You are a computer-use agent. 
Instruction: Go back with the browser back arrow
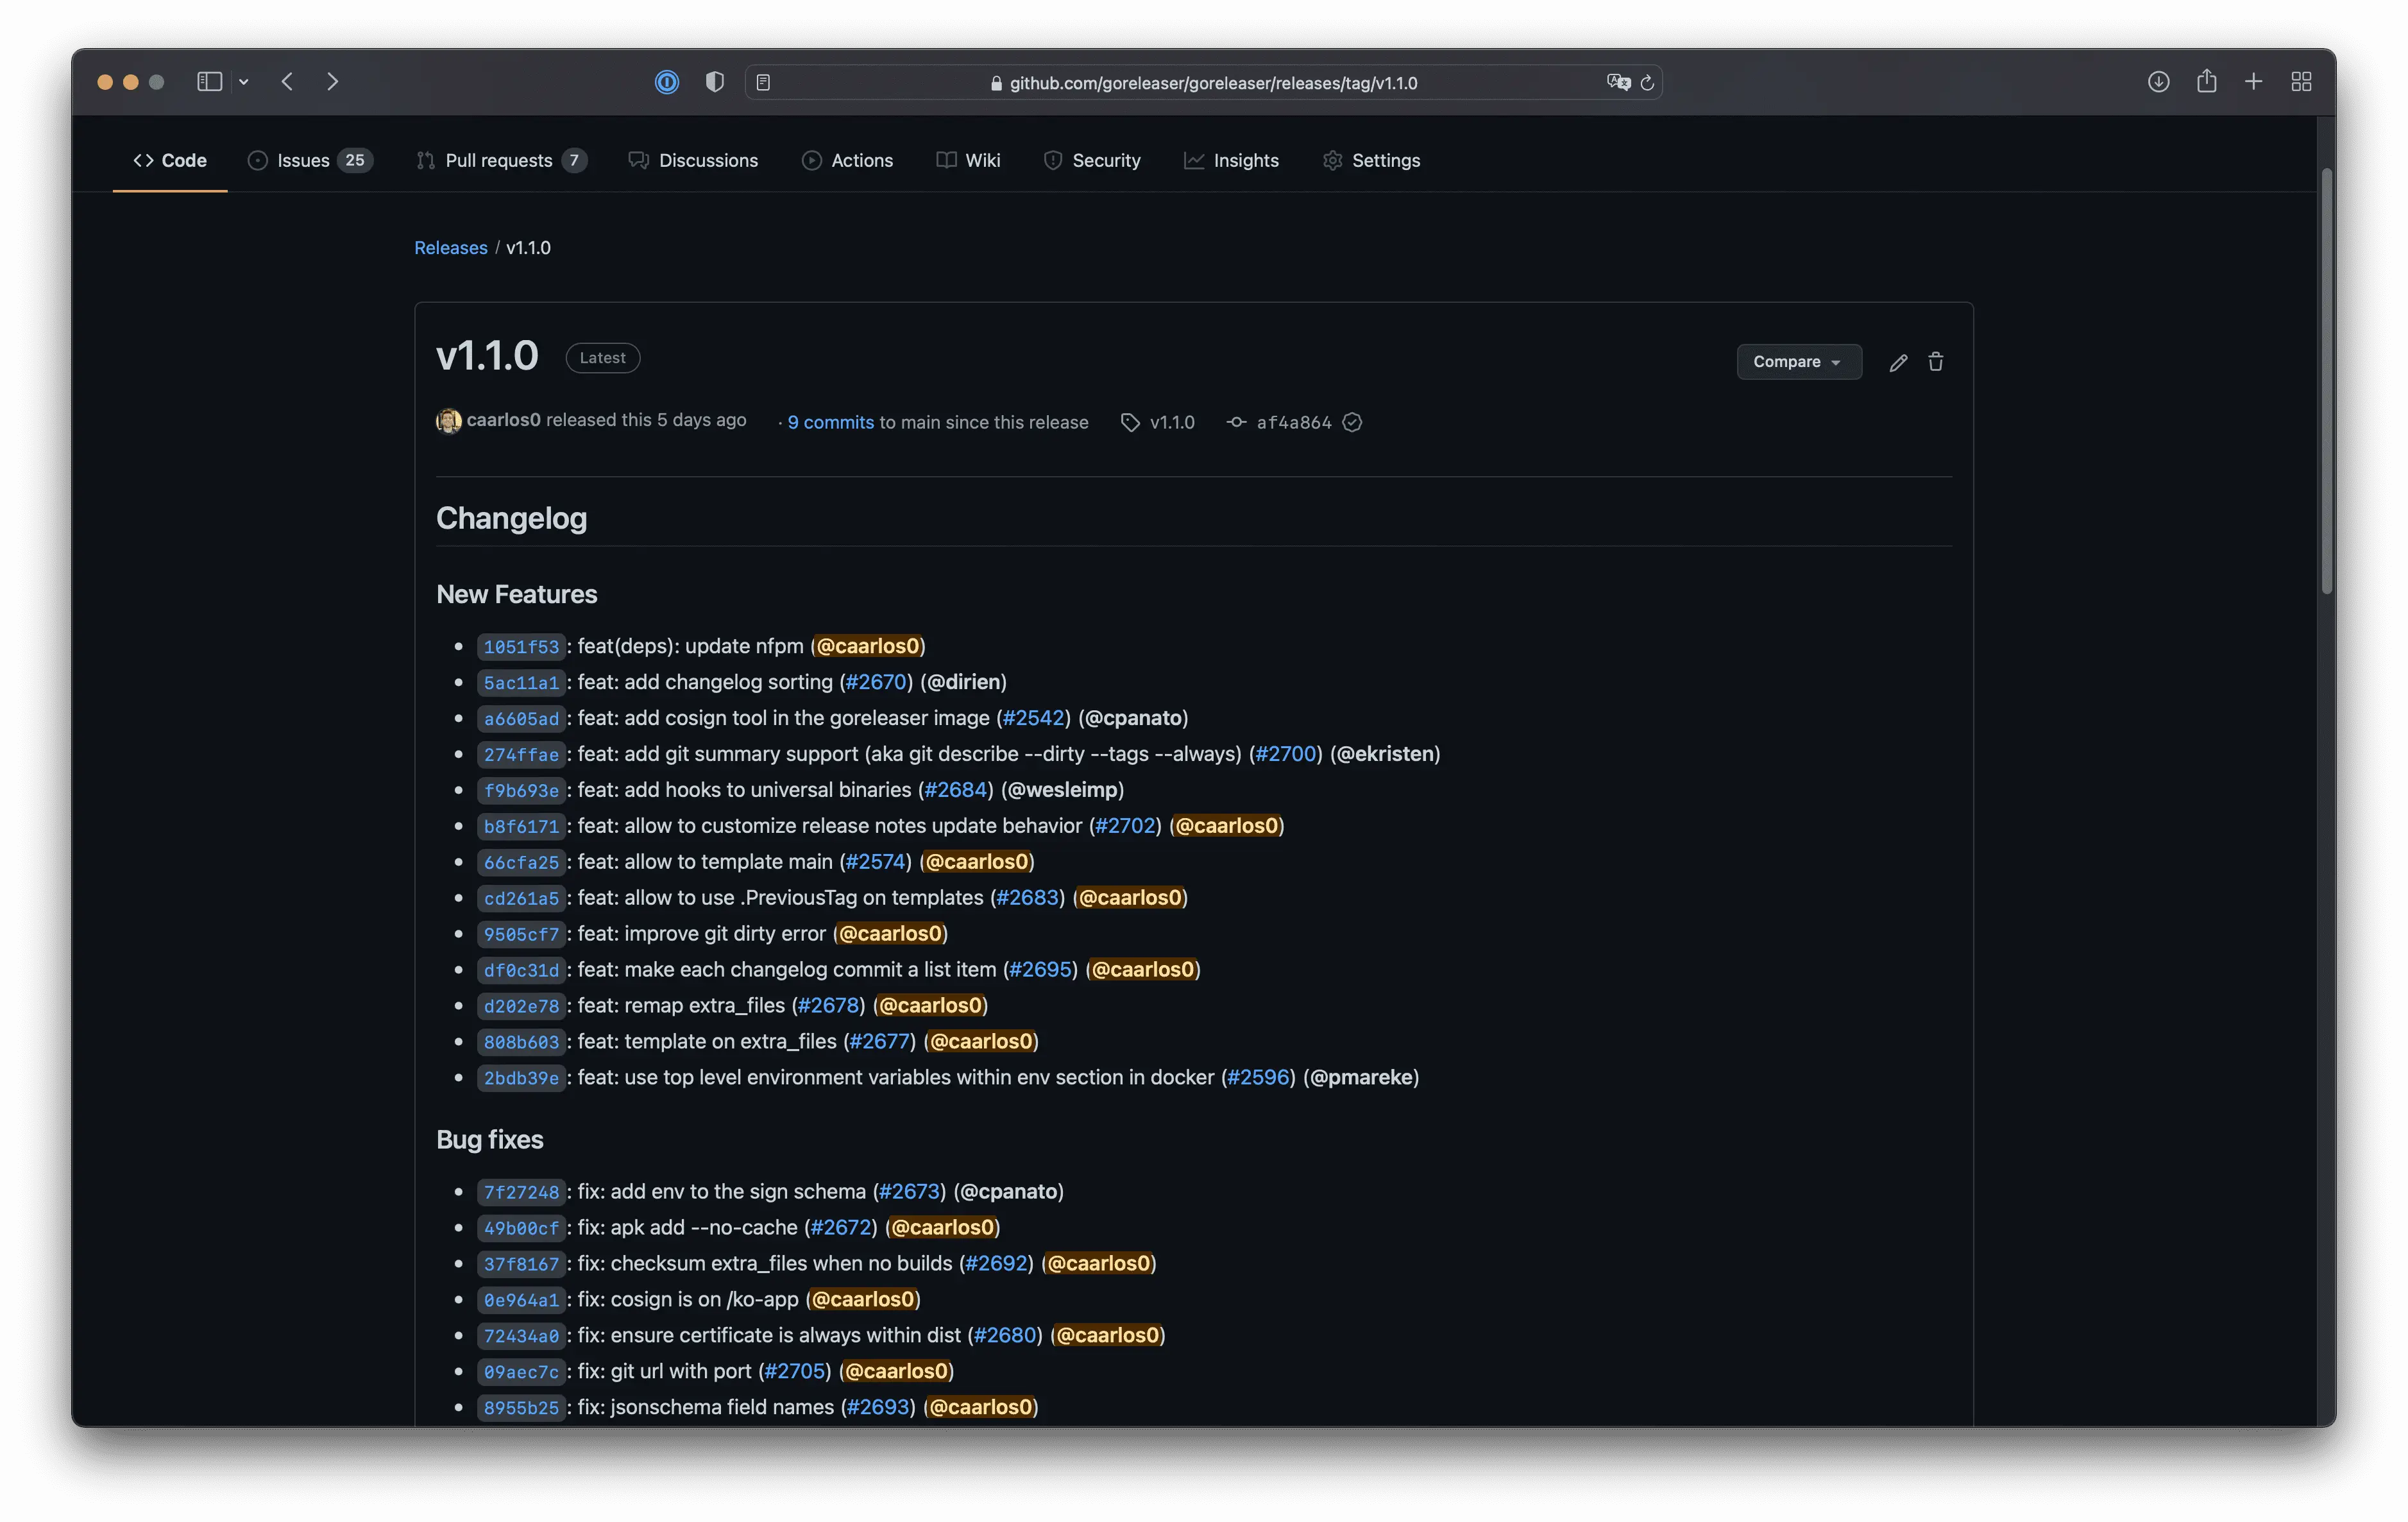[288, 82]
